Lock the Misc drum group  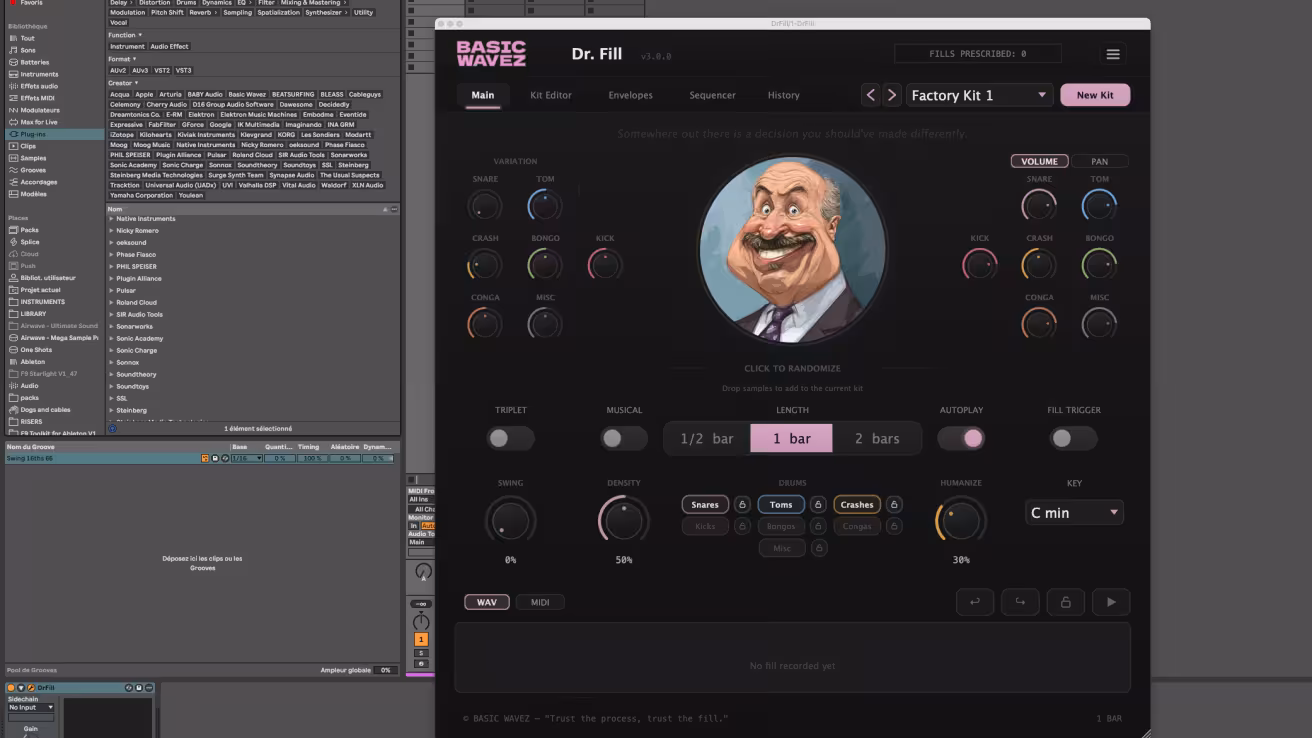[x=818, y=548]
